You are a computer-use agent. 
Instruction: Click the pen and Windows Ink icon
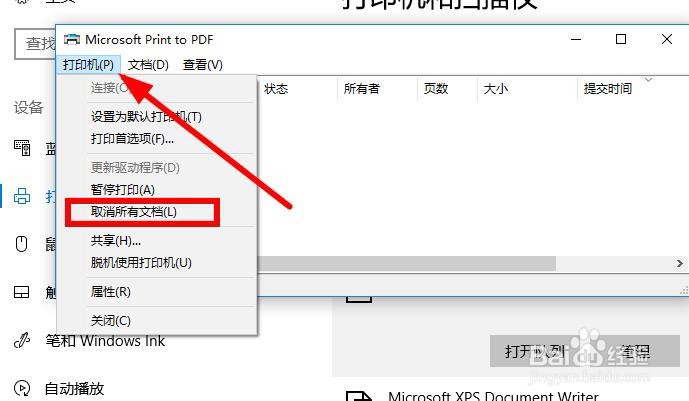(22, 340)
